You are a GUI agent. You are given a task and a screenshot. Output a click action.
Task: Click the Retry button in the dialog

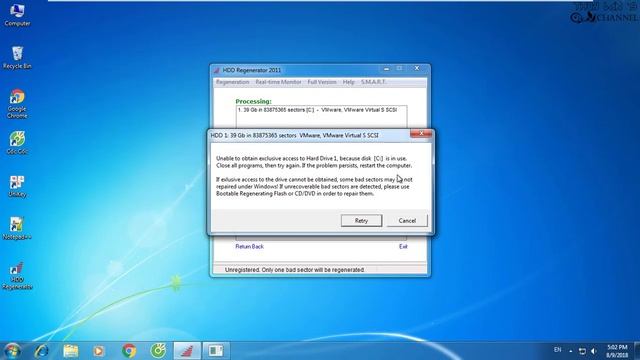361,220
